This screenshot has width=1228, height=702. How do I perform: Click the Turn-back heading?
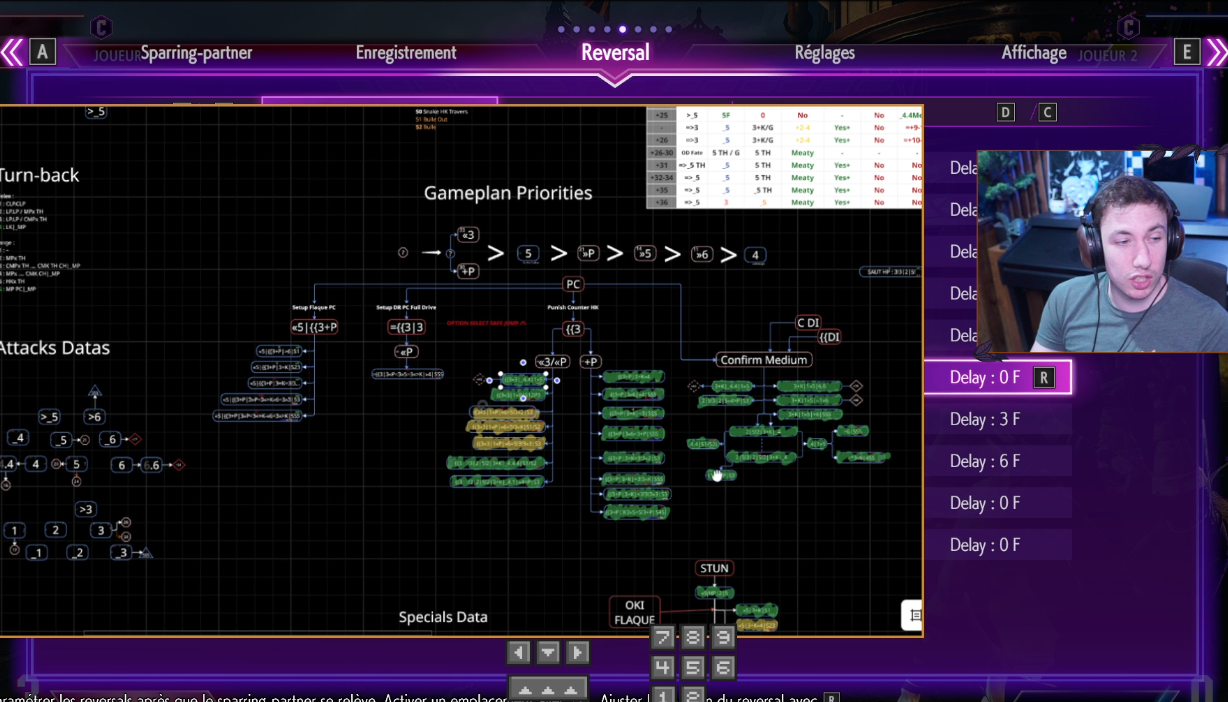pos(38,175)
